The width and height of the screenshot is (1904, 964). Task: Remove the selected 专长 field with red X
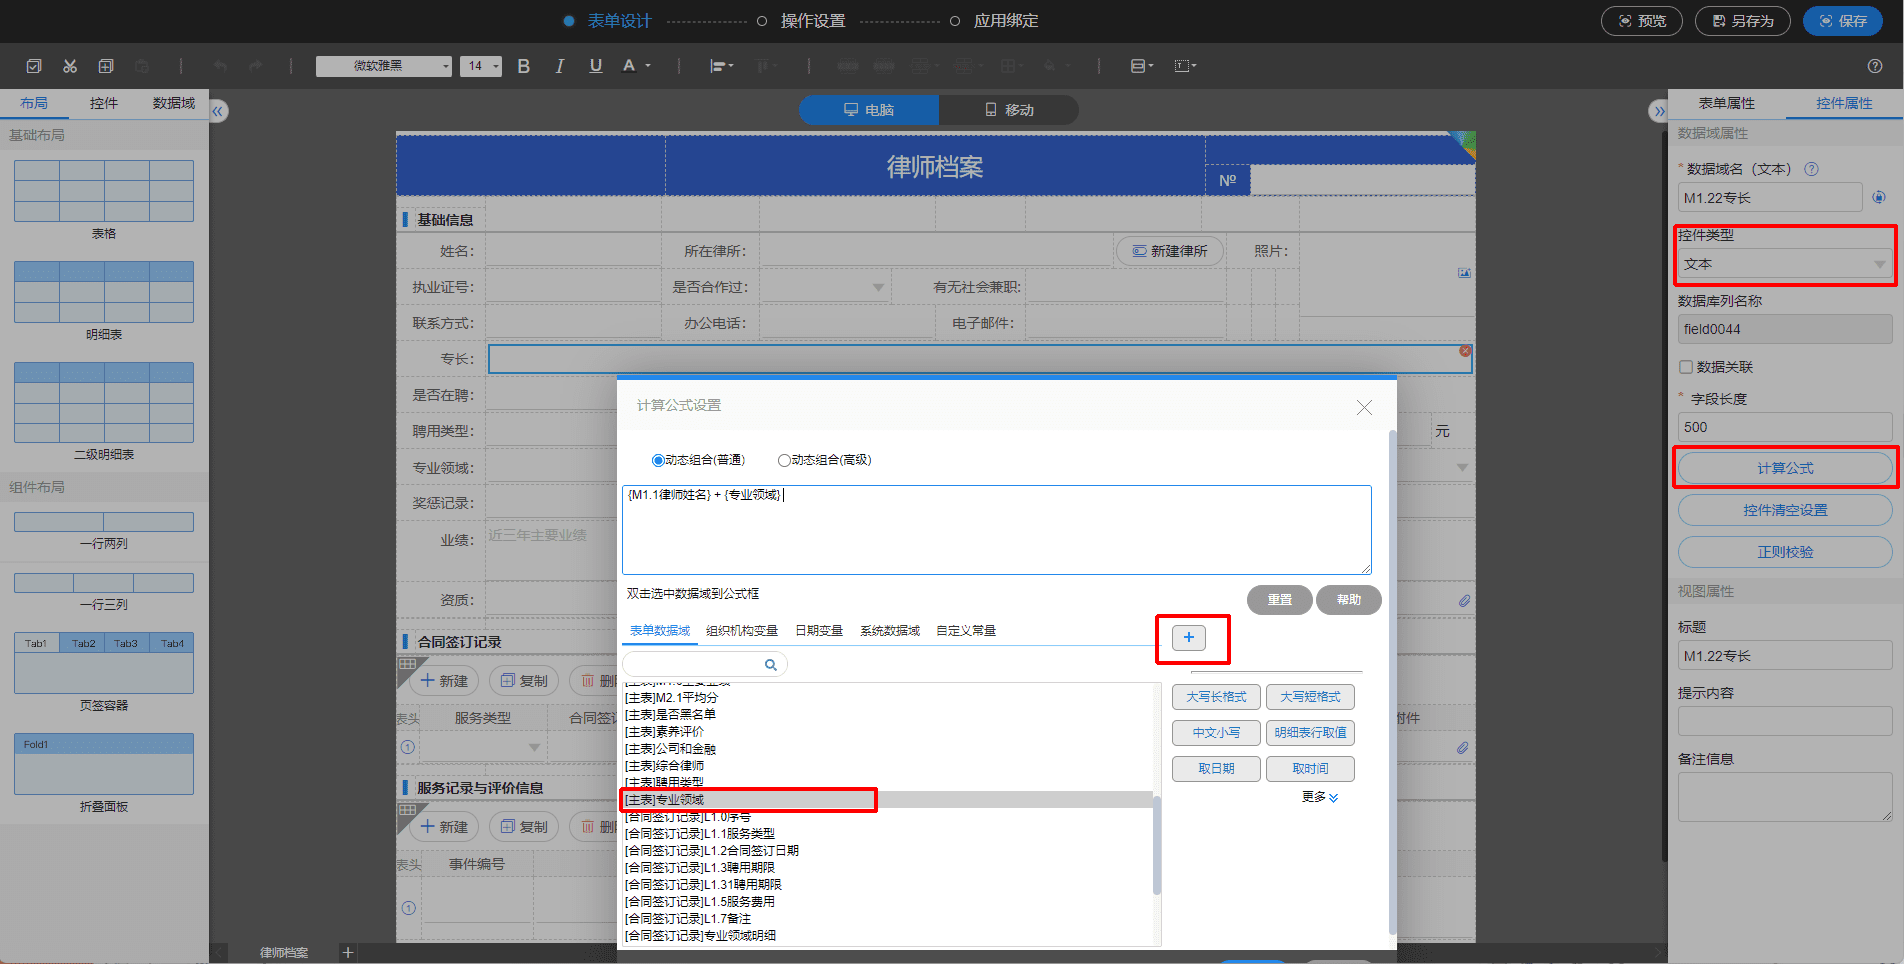tap(1465, 351)
